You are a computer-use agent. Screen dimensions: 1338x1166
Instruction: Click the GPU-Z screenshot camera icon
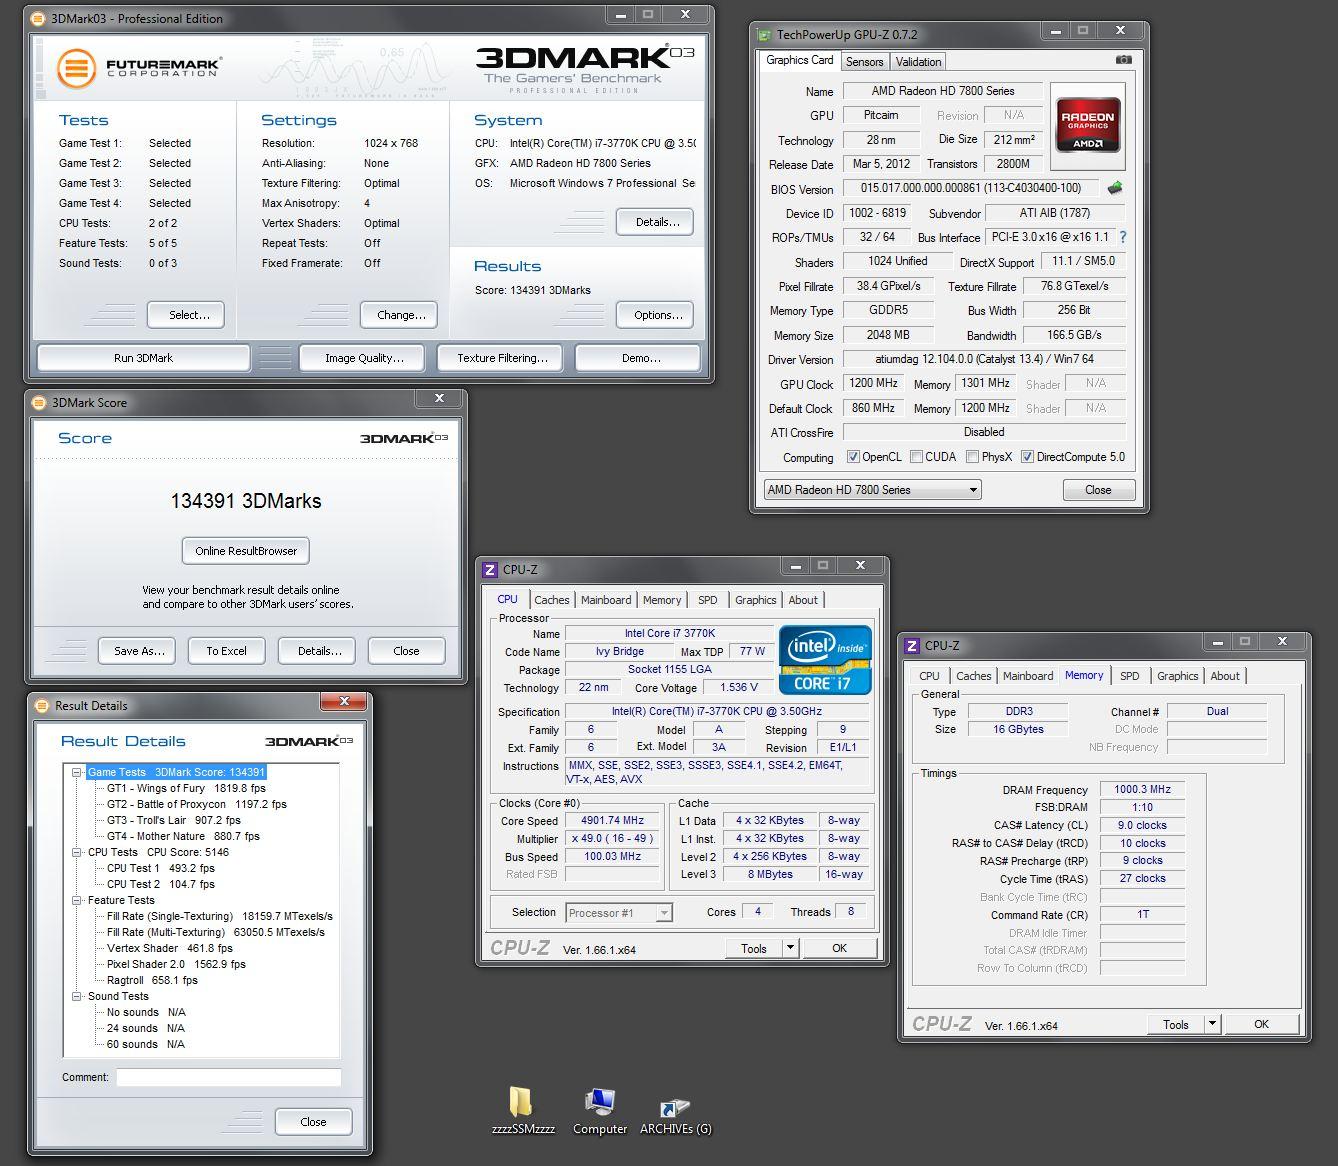tap(1123, 60)
